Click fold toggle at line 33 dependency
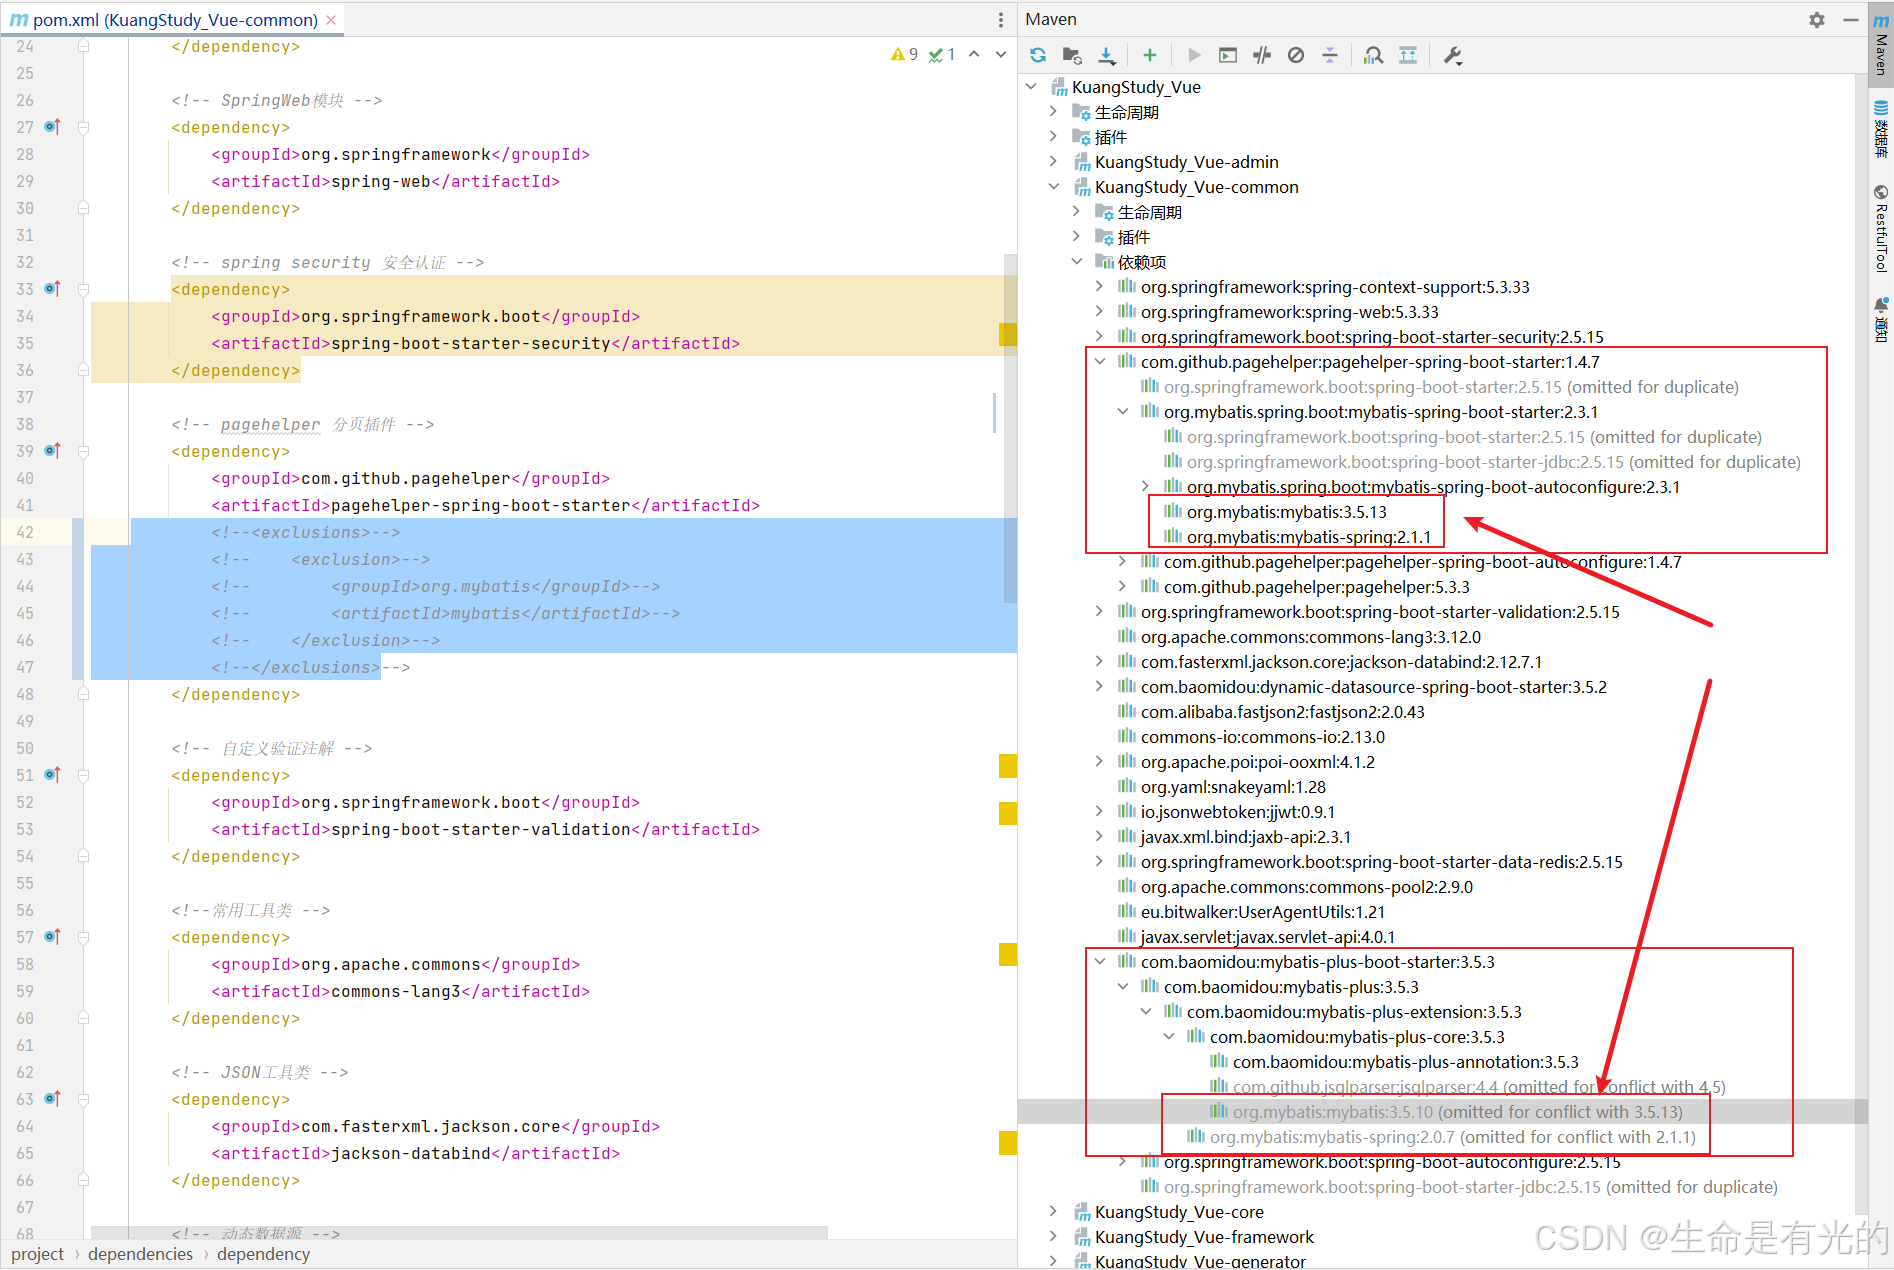Image resolution: width=1894 pixels, height=1270 pixels. coord(84,289)
